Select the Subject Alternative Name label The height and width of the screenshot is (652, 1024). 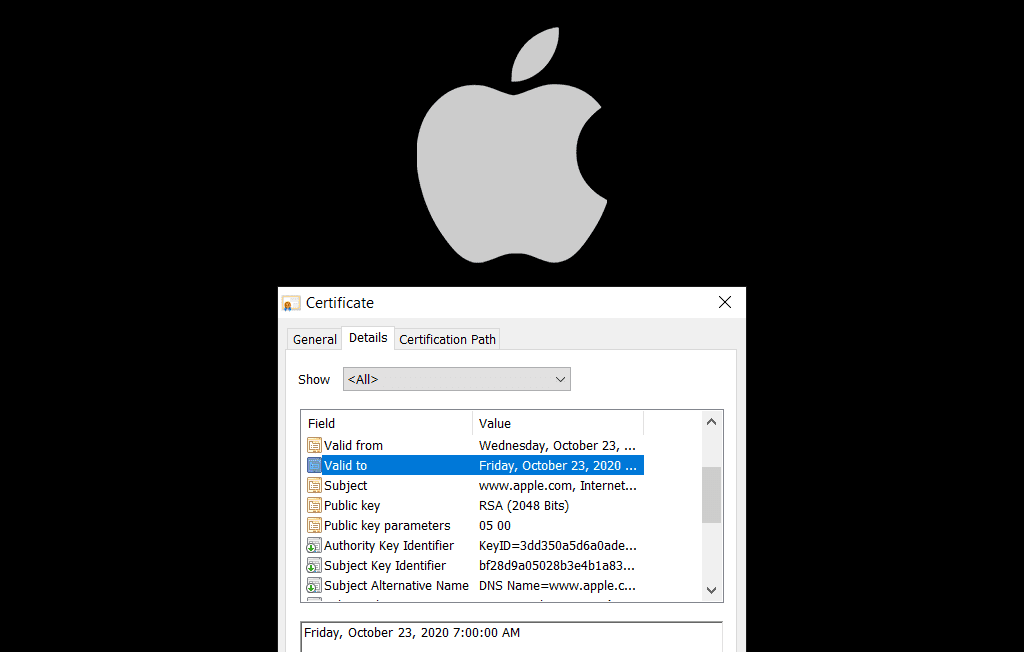pos(396,585)
